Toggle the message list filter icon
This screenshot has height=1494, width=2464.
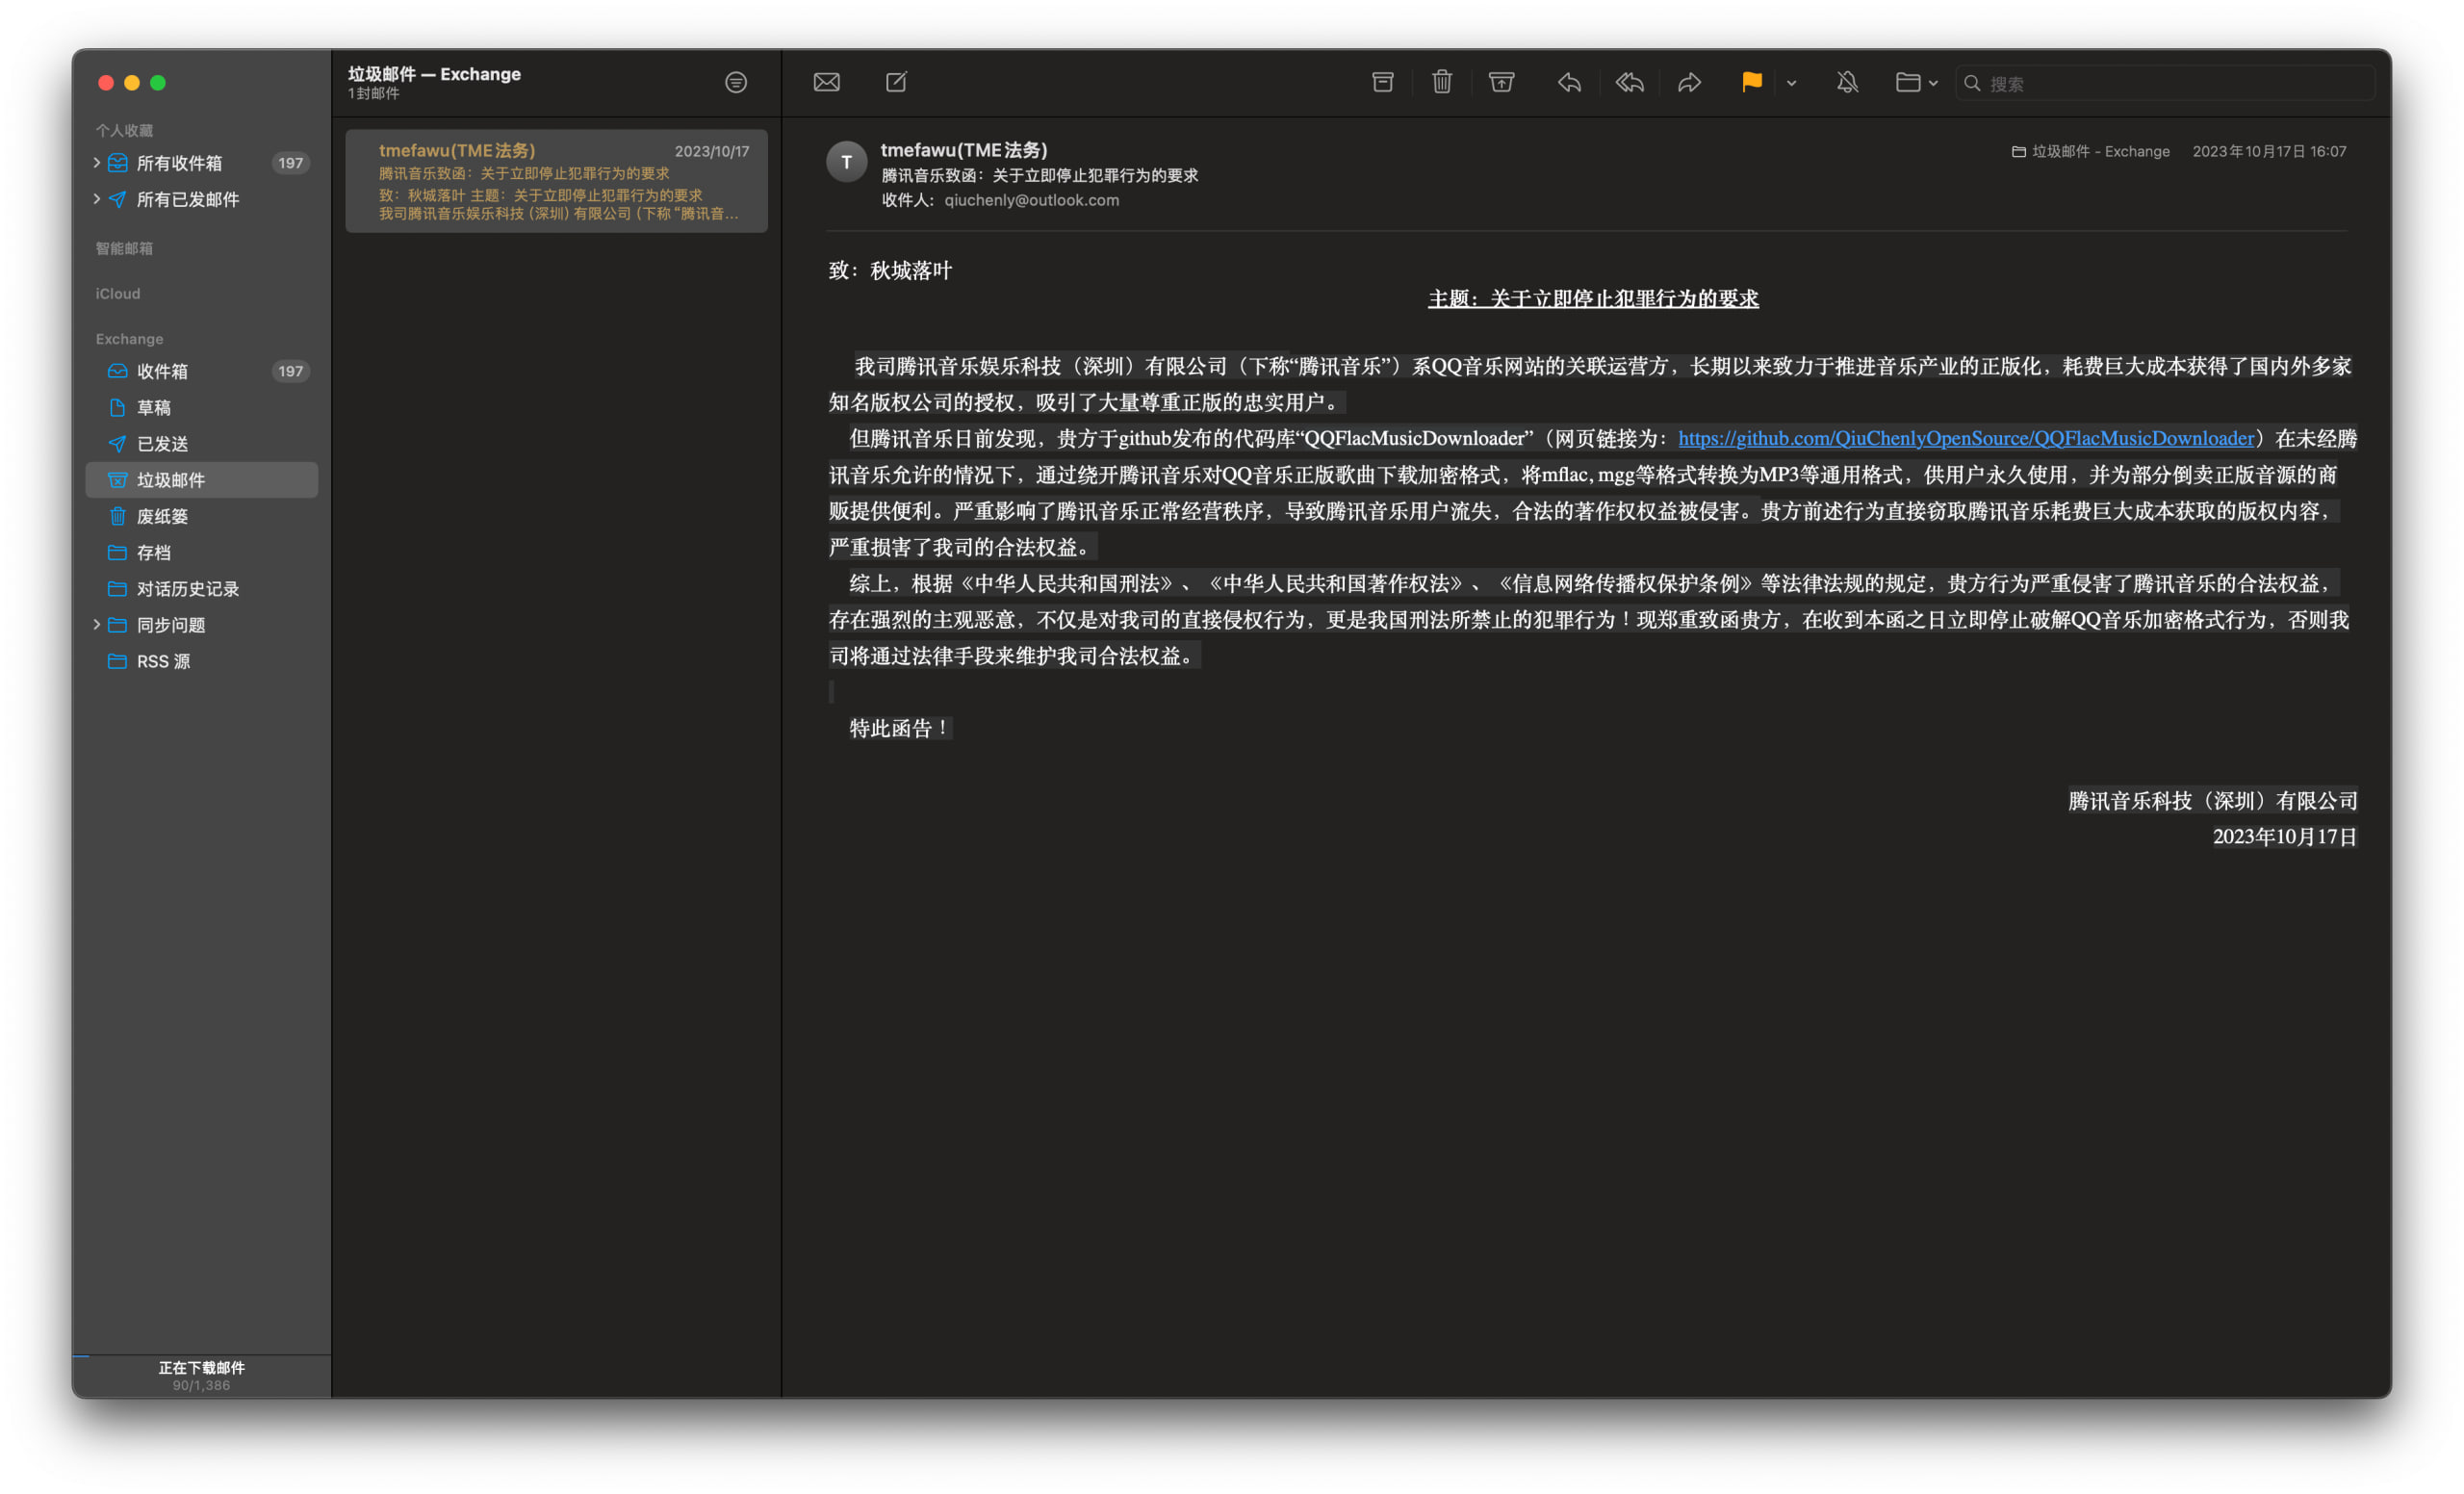(736, 82)
